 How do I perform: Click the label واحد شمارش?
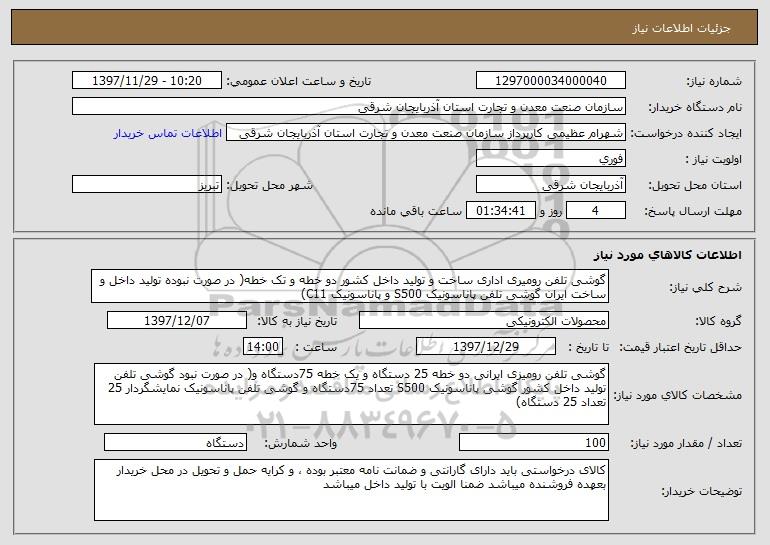coord(301,443)
